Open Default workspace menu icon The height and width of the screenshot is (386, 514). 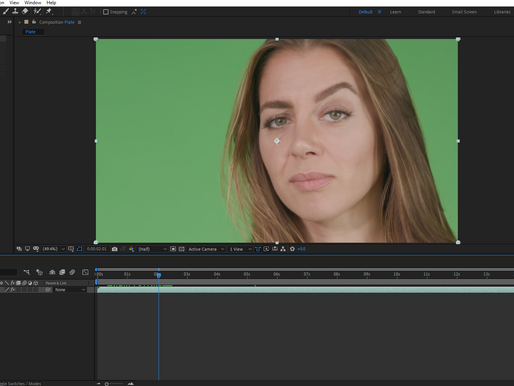(x=379, y=12)
